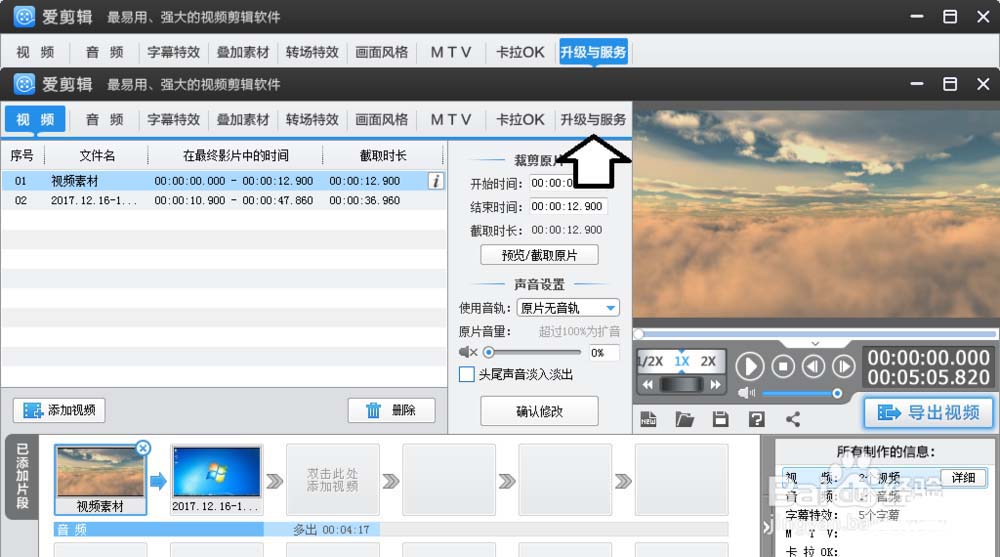Select row 01 视频素材 in list
1000x557 pixels.
tap(223, 181)
